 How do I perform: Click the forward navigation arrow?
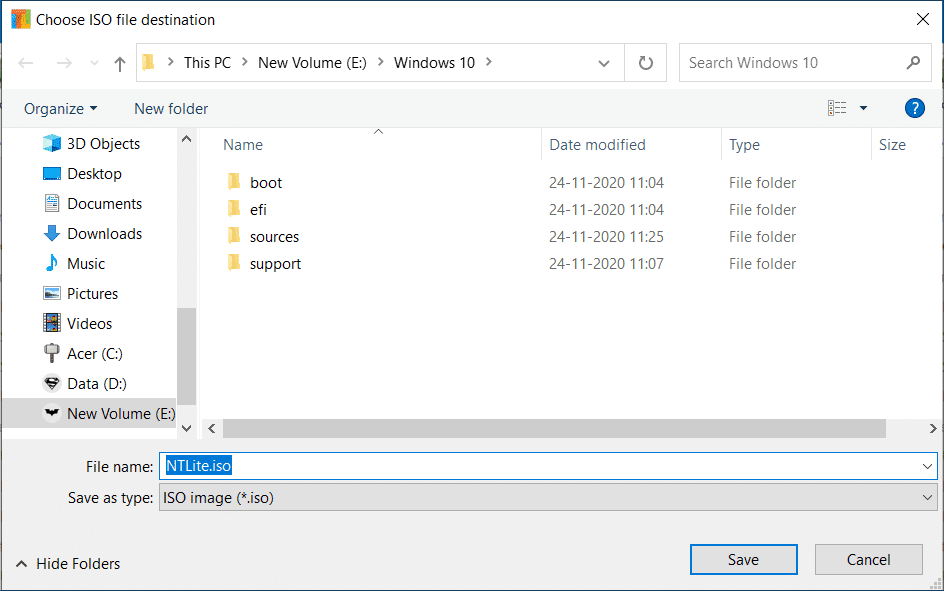point(64,63)
